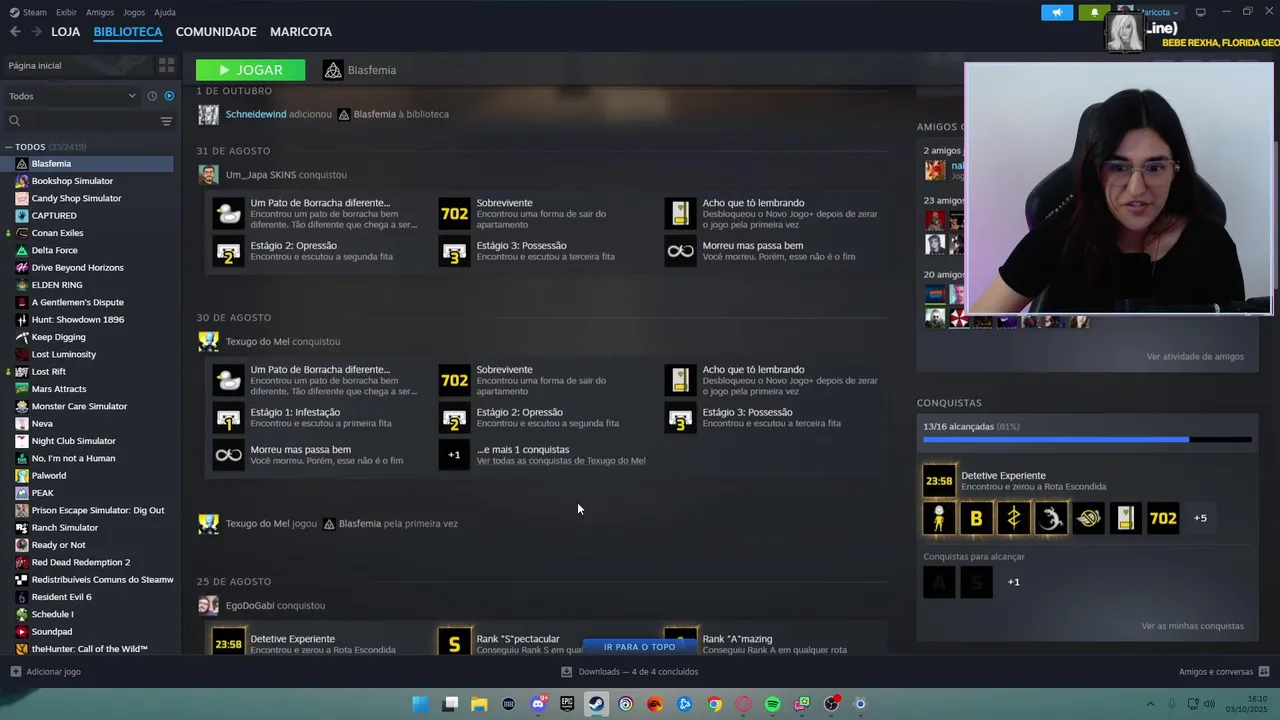
Task: Click EgoDoGabi user name
Action: (249, 605)
